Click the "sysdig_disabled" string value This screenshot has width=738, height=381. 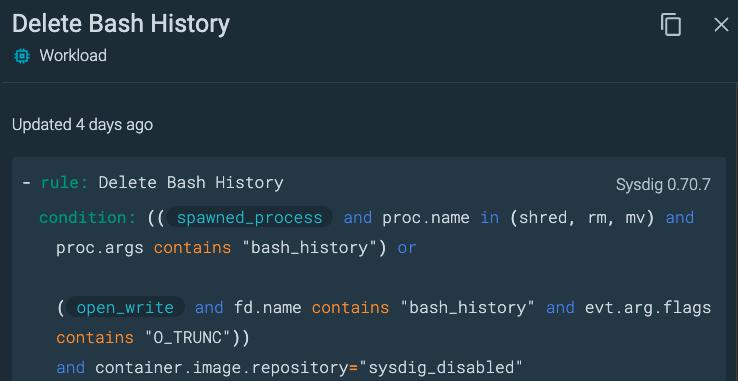440,368
